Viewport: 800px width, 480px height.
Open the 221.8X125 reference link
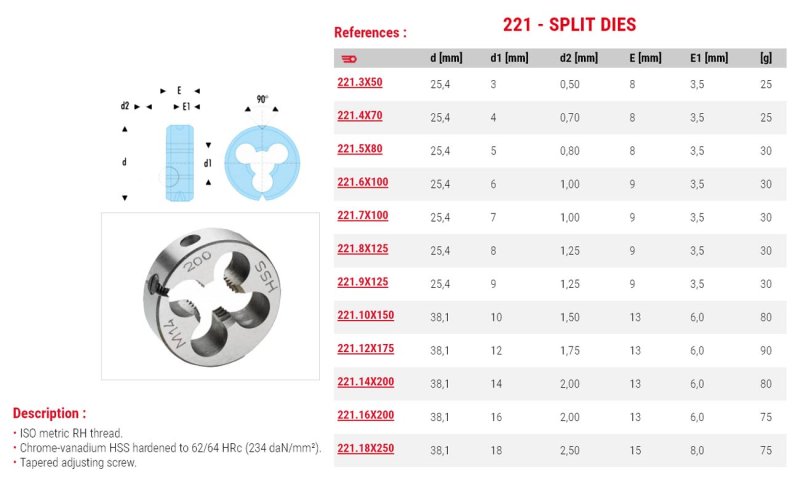click(x=363, y=248)
